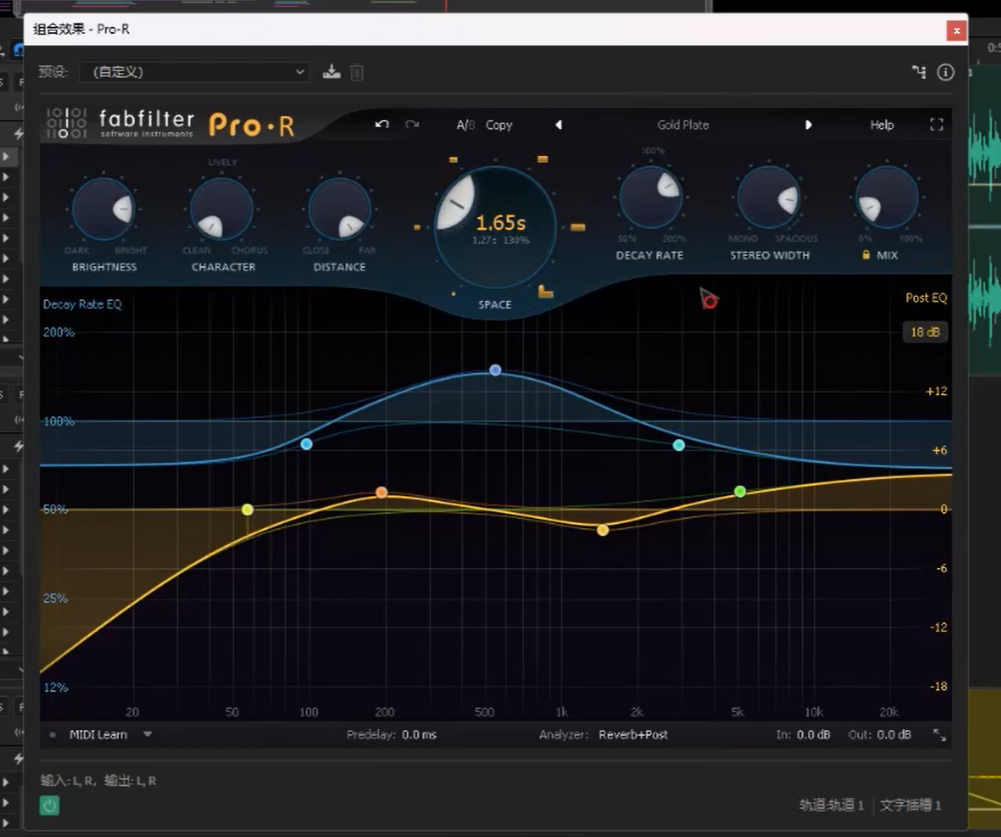The image size is (1001, 837).
Task: Toggle the green effect power button
Action: (x=50, y=806)
